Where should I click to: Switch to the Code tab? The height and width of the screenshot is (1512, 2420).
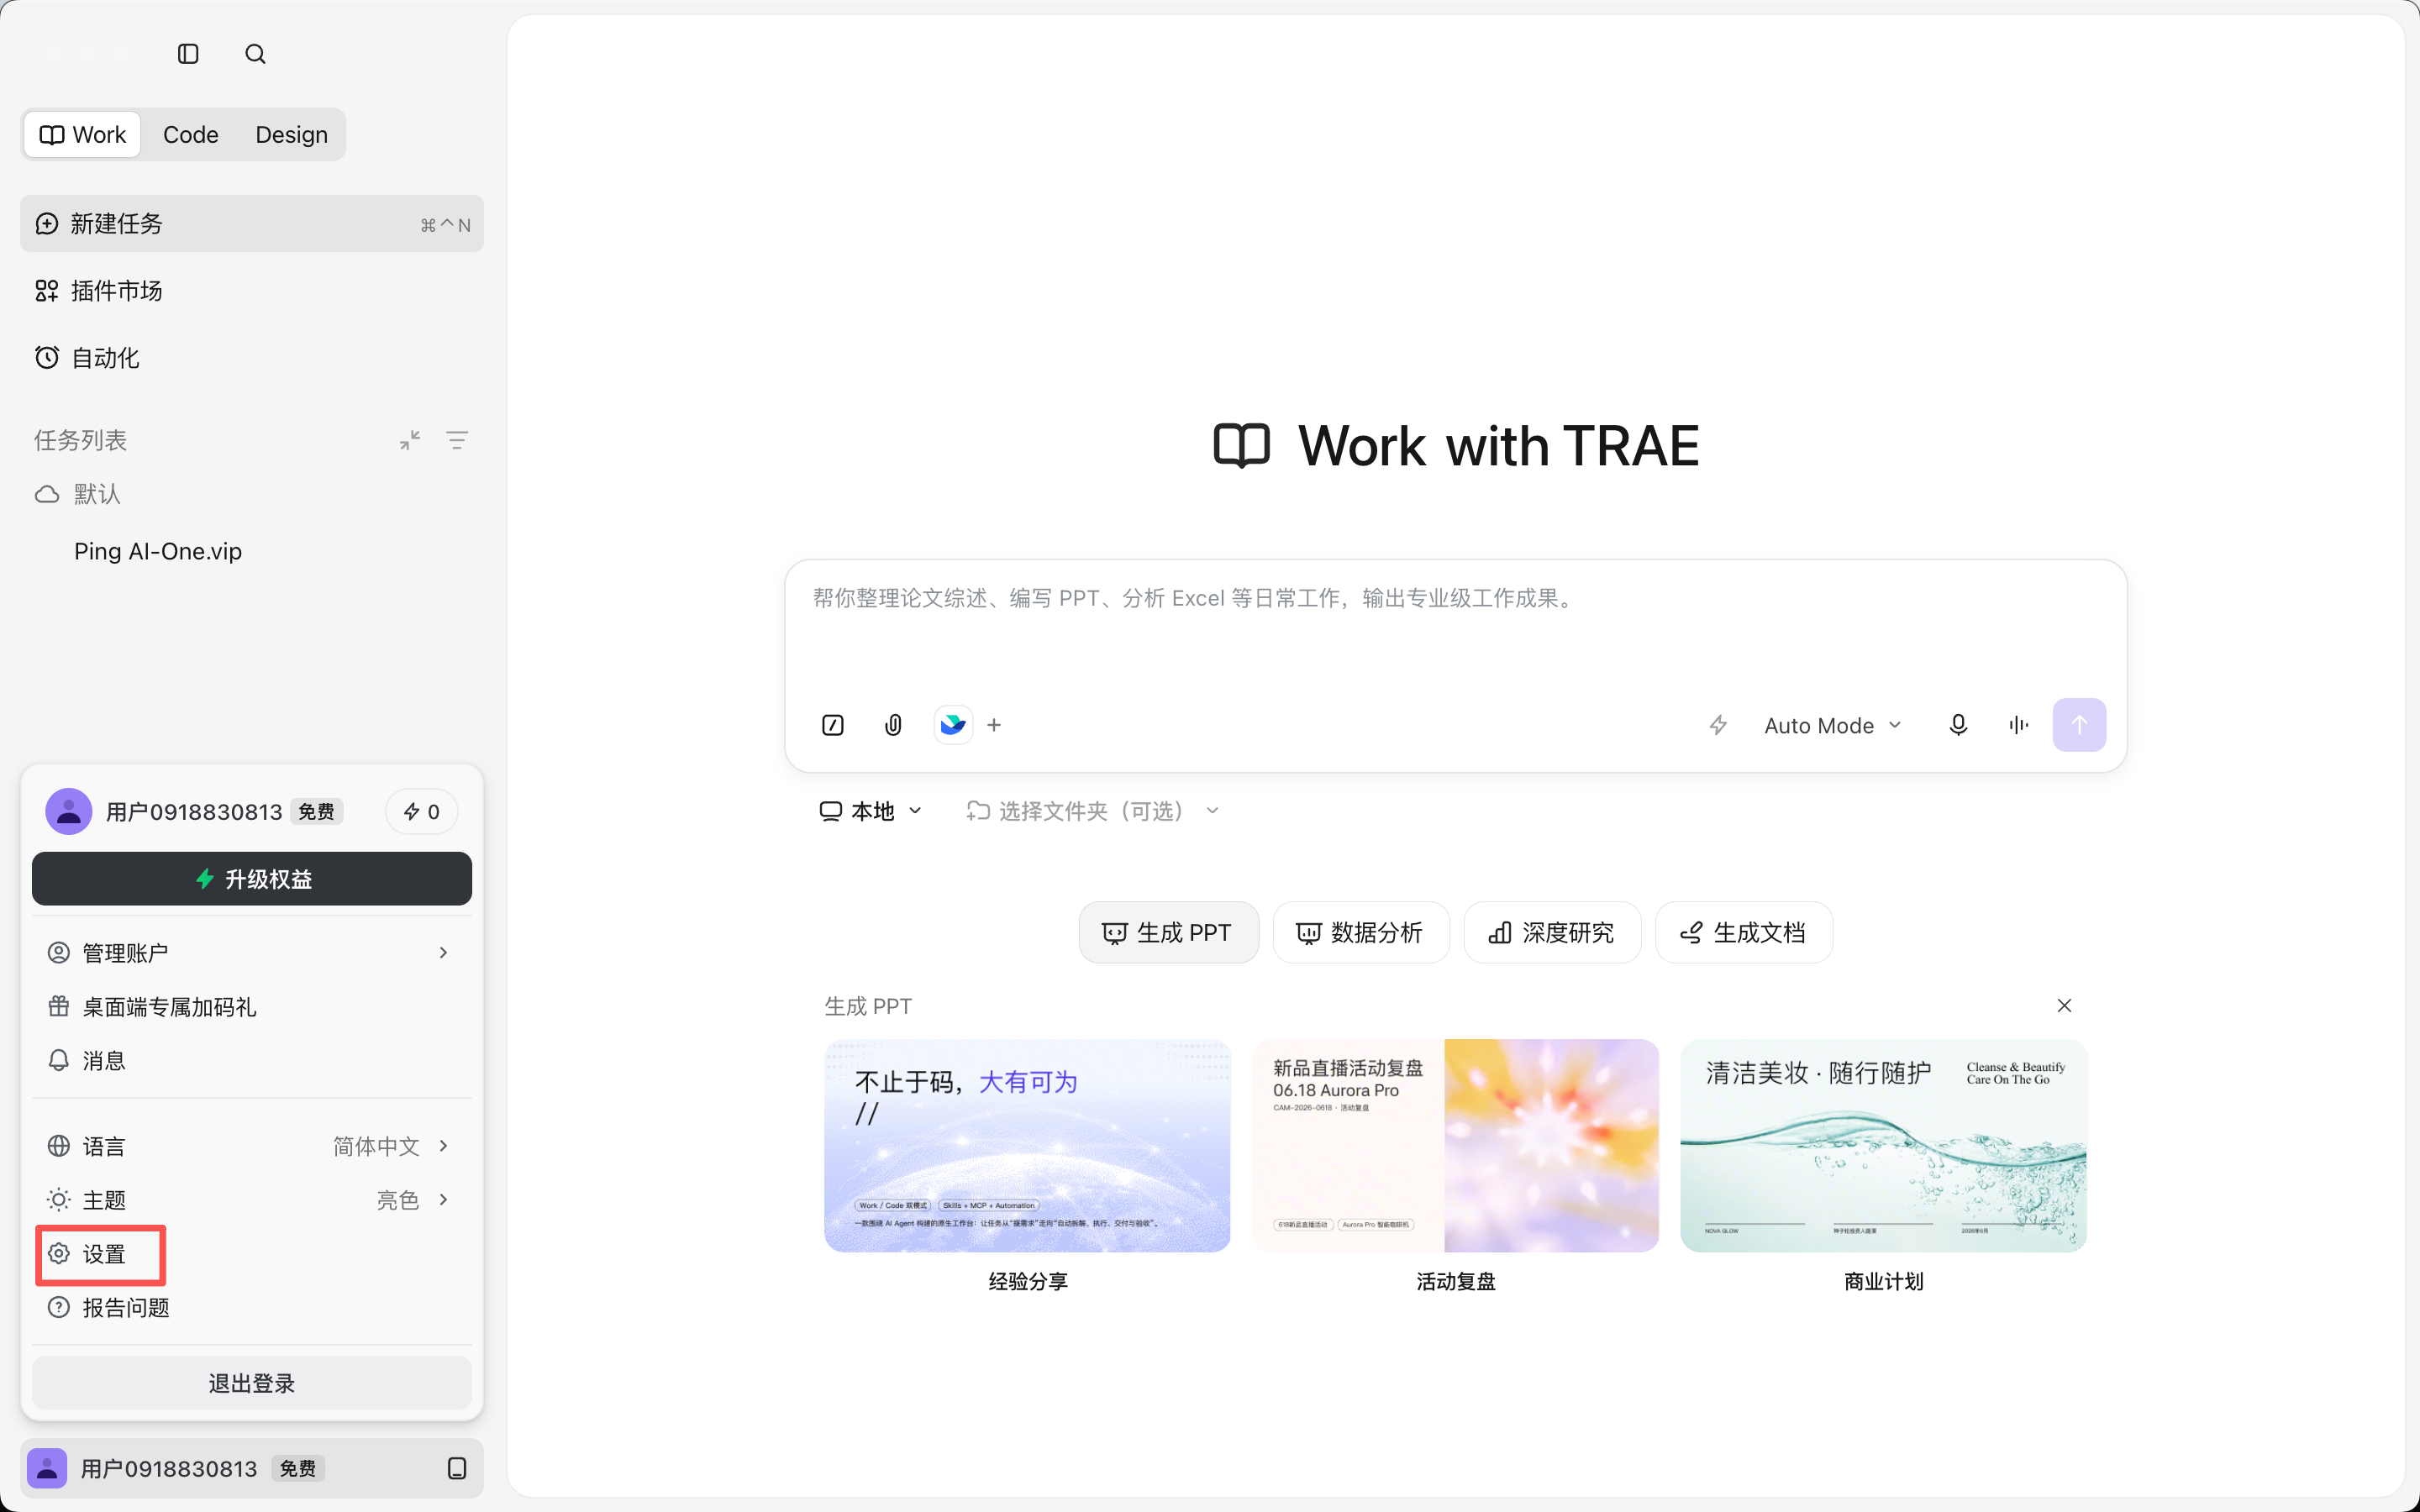tap(190, 134)
